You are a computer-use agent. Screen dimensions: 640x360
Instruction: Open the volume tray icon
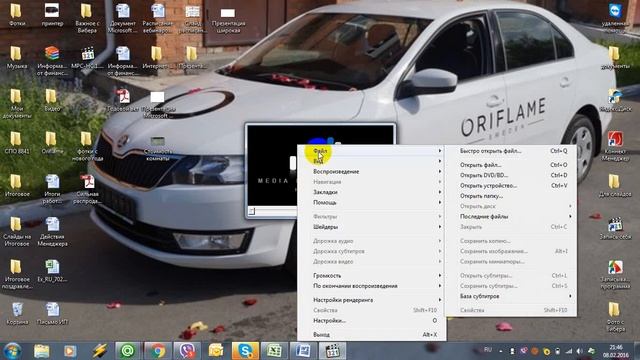point(580,351)
